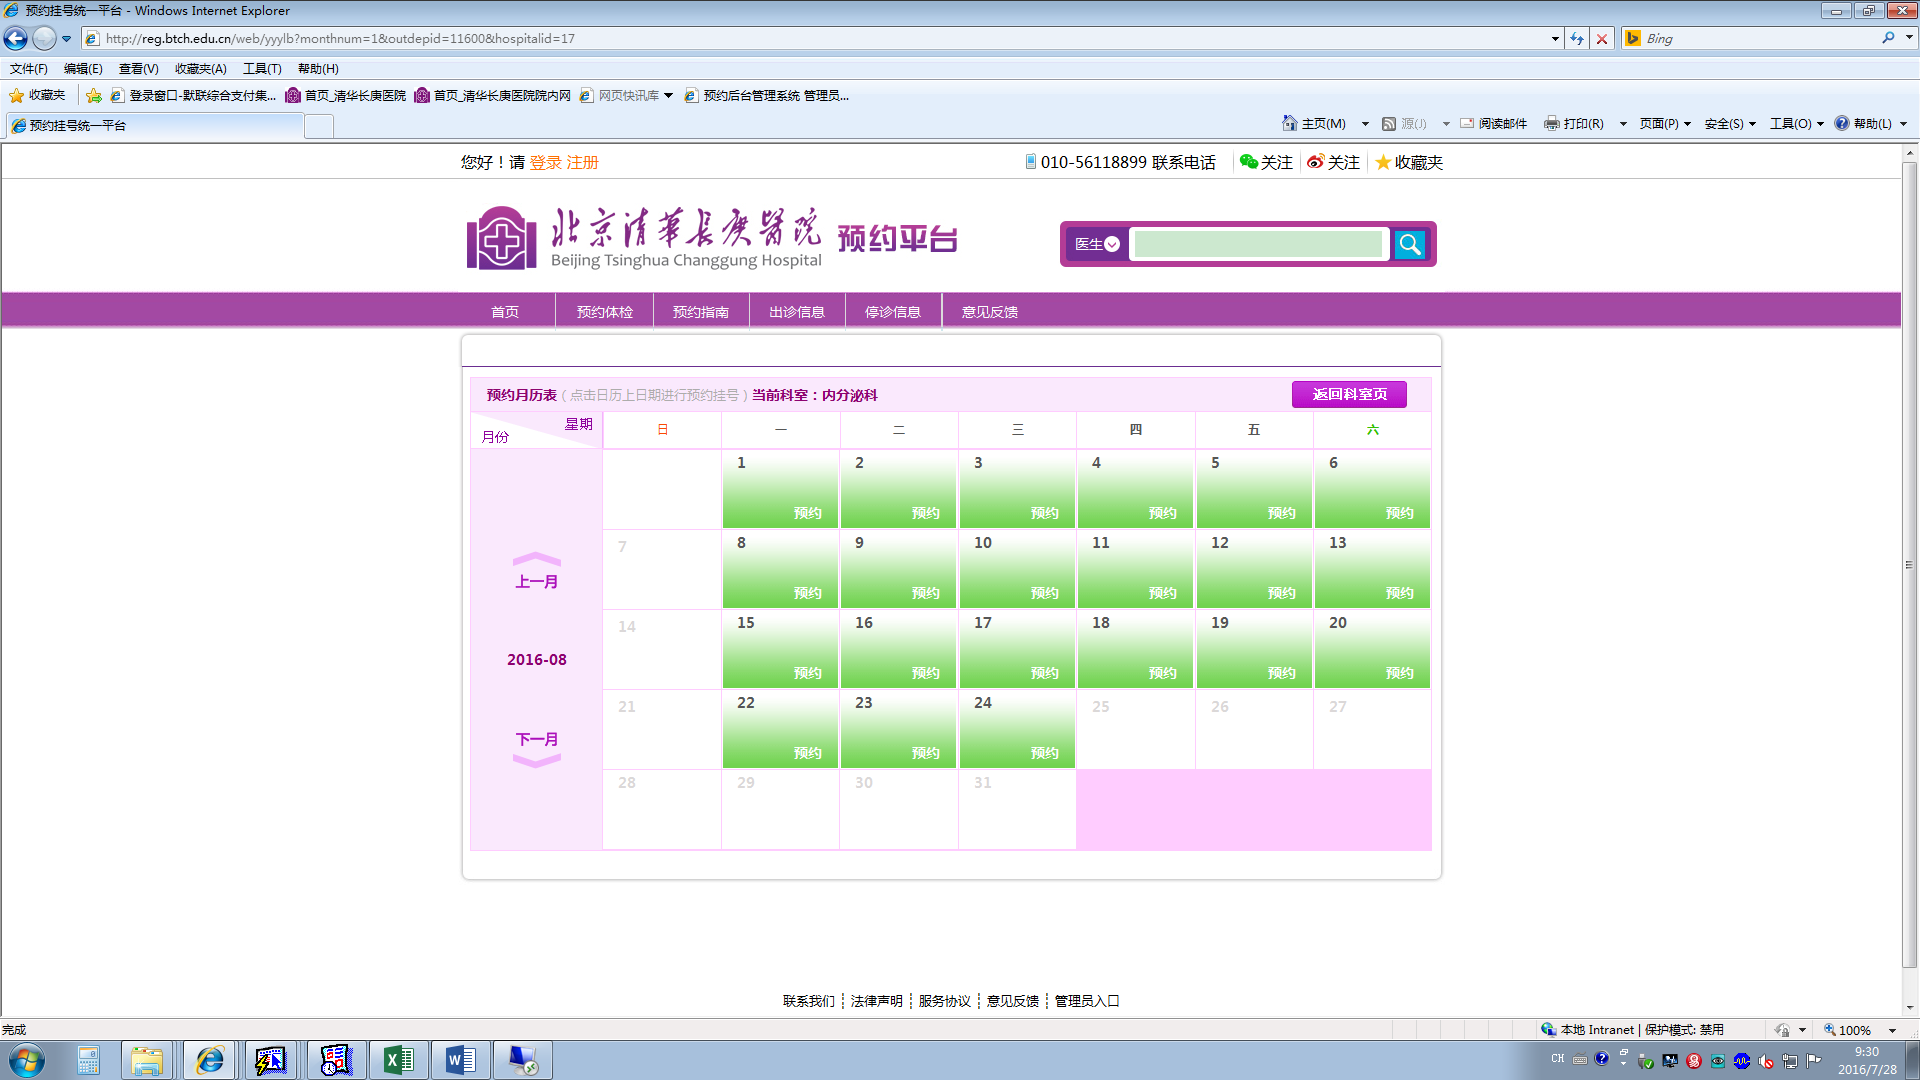1920x1080 pixels.
Task: Open the zoom level 100% dropdown
Action: pos(1892,1030)
